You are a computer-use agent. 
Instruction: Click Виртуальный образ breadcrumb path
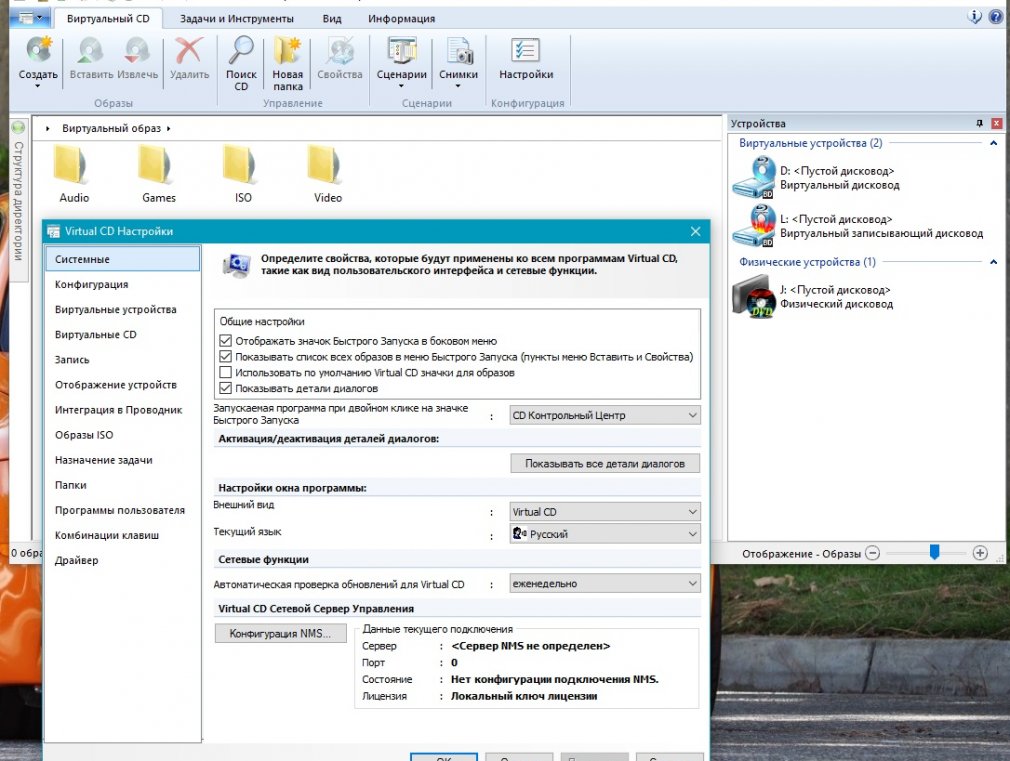[111, 128]
